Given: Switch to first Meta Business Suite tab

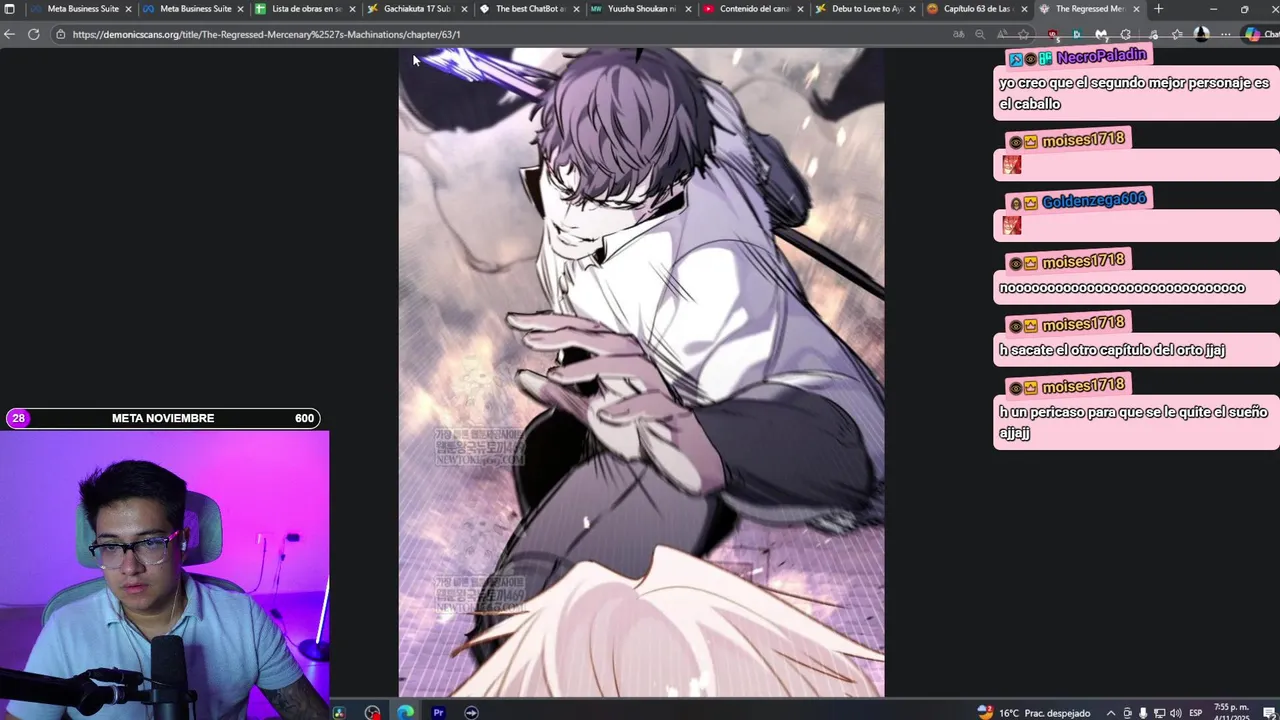Looking at the screenshot, I should pyautogui.click(x=80, y=9).
